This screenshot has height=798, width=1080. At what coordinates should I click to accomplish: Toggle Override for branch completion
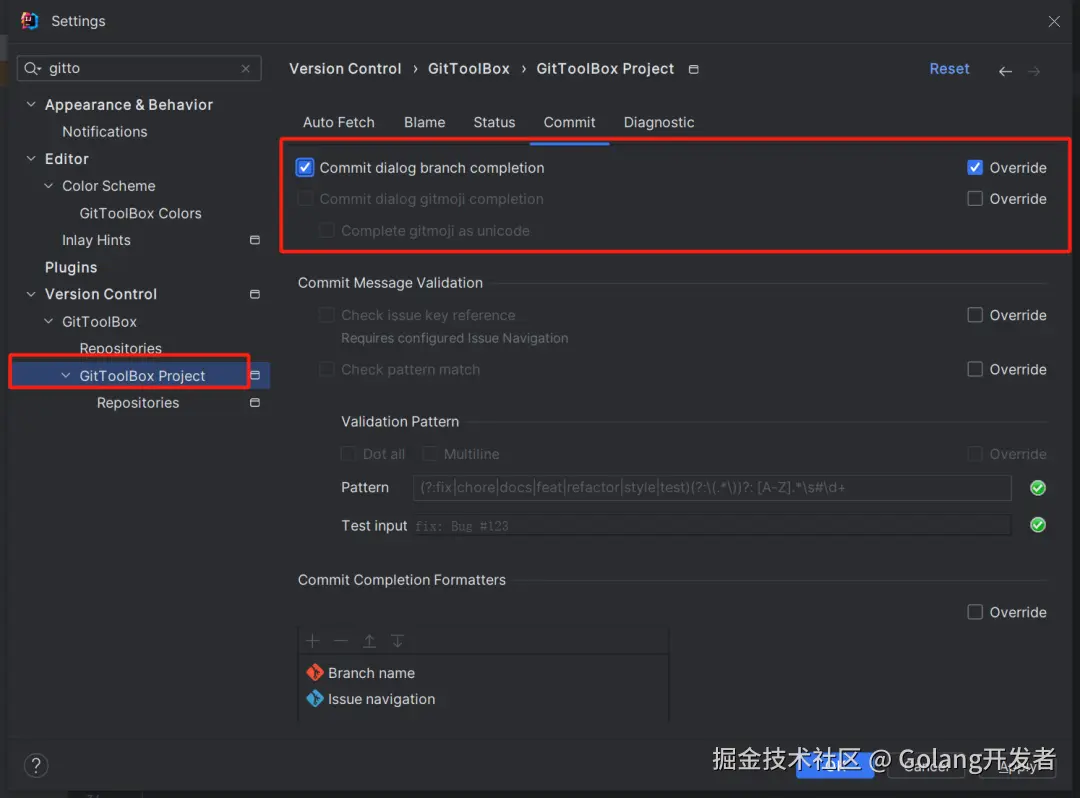click(x=975, y=168)
